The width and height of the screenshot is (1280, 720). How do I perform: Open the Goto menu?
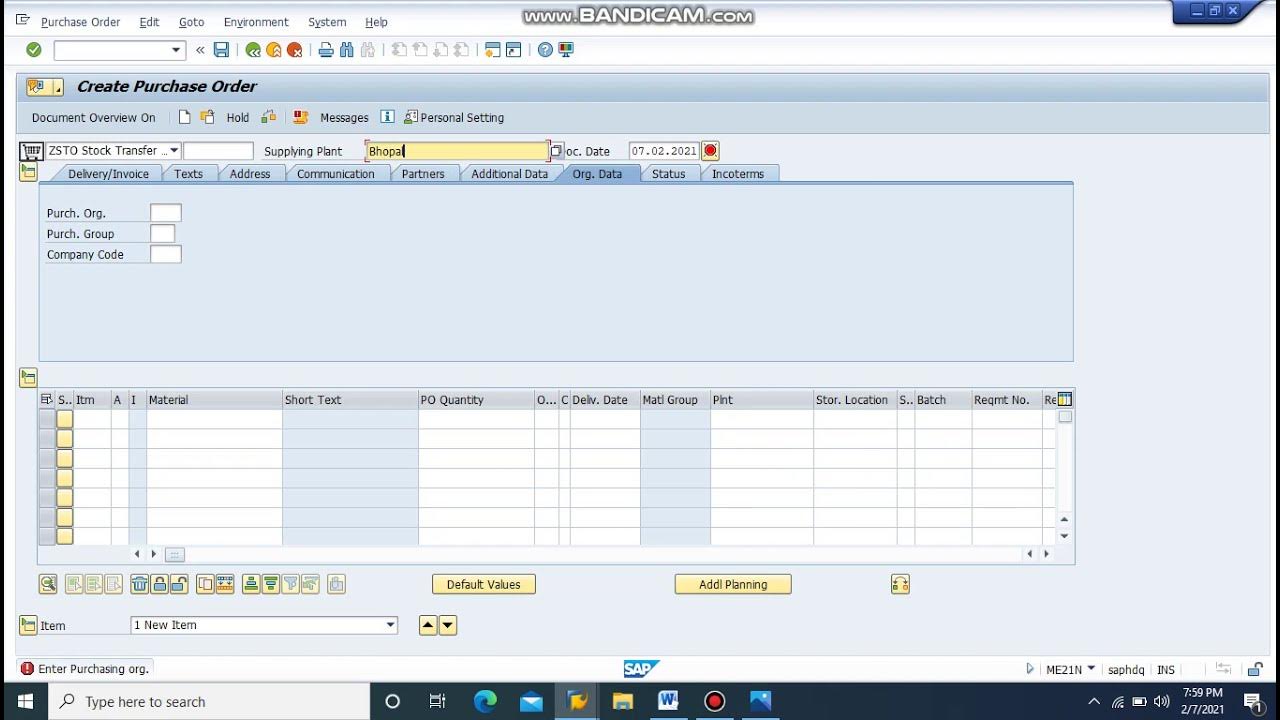pos(191,22)
